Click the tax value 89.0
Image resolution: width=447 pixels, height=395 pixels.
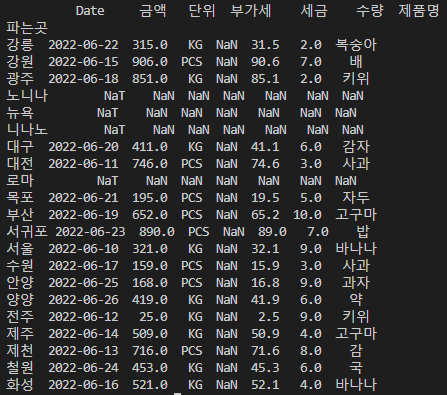272,232
